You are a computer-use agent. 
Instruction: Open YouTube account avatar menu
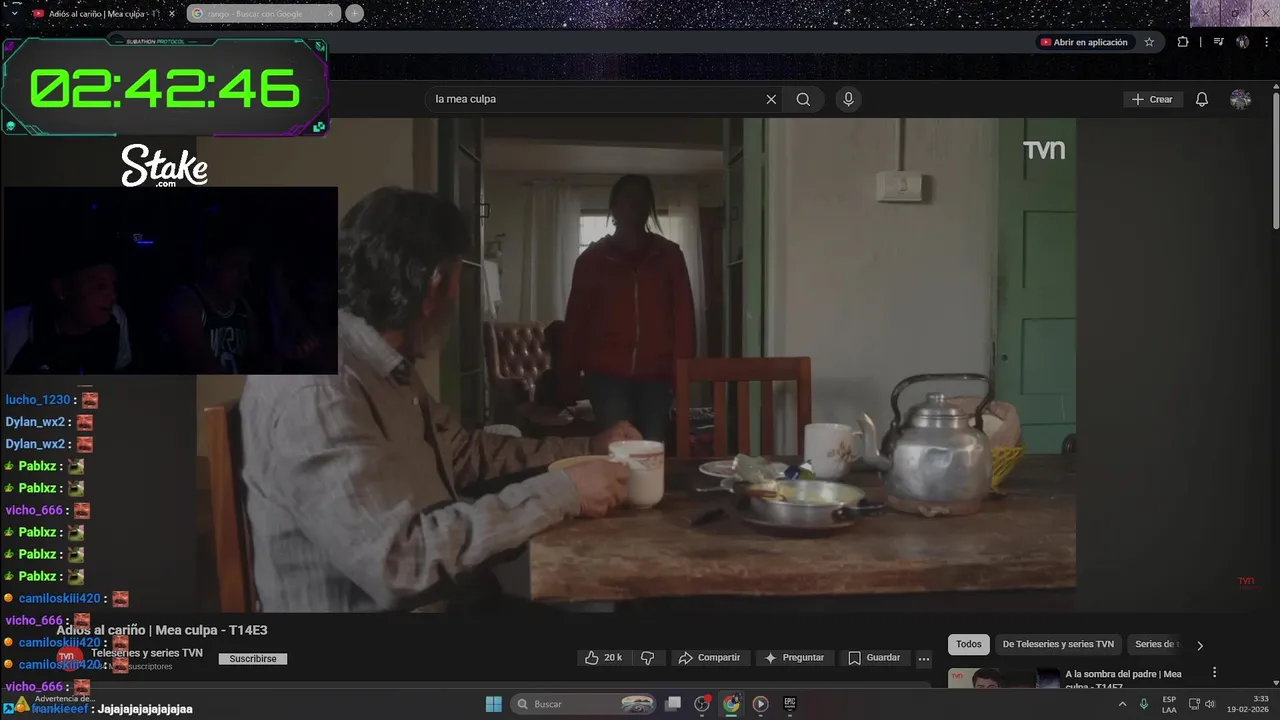click(x=1241, y=99)
